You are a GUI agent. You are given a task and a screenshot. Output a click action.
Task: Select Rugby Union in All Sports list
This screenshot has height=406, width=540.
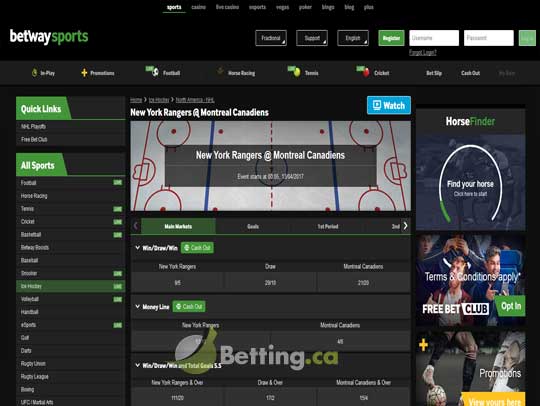[x=71, y=364]
